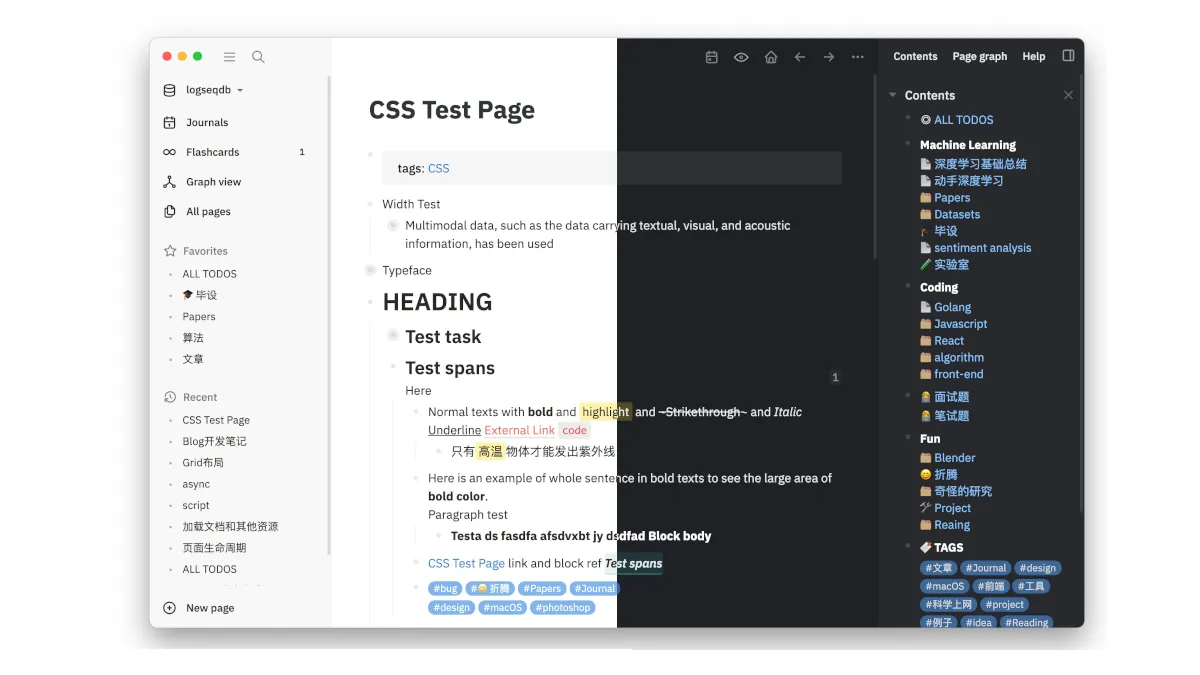The width and height of the screenshot is (1200, 675).
Task: Open Papers in Favorites list
Action: [199, 317]
